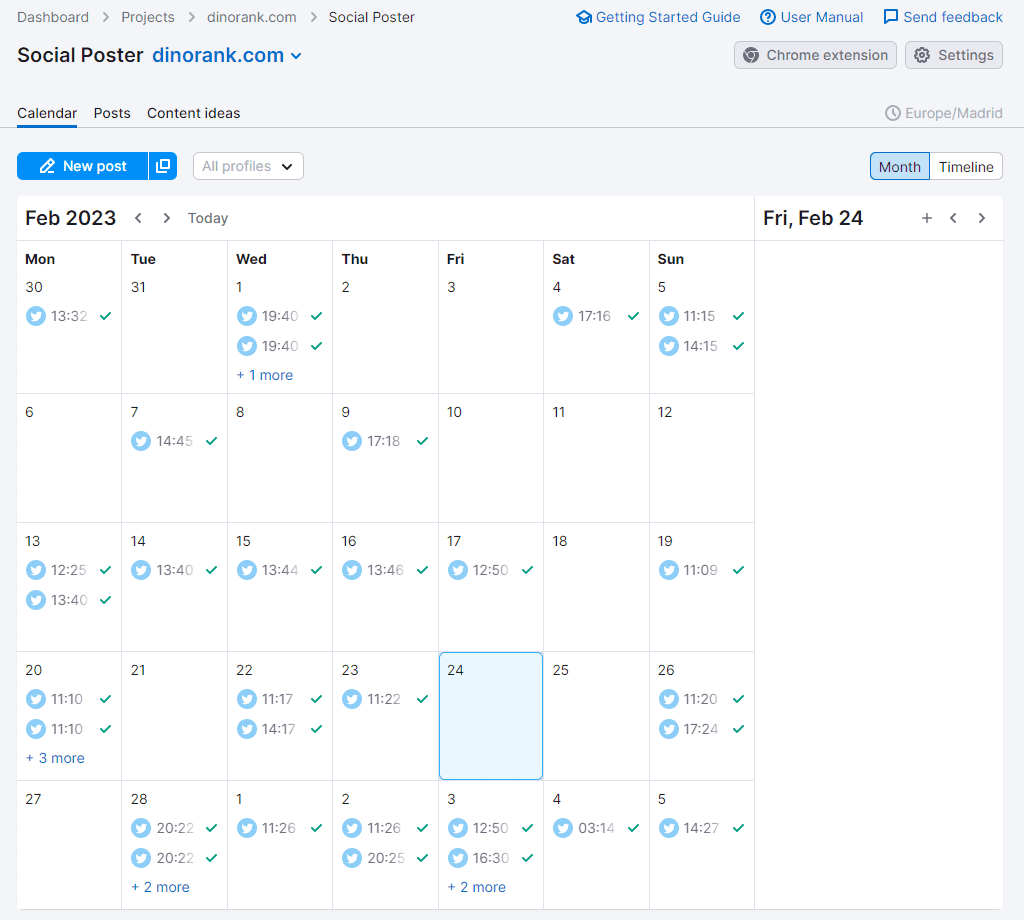Click the Europe/Madrid timezone indicator
The width and height of the screenshot is (1024, 920).
point(944,113)
